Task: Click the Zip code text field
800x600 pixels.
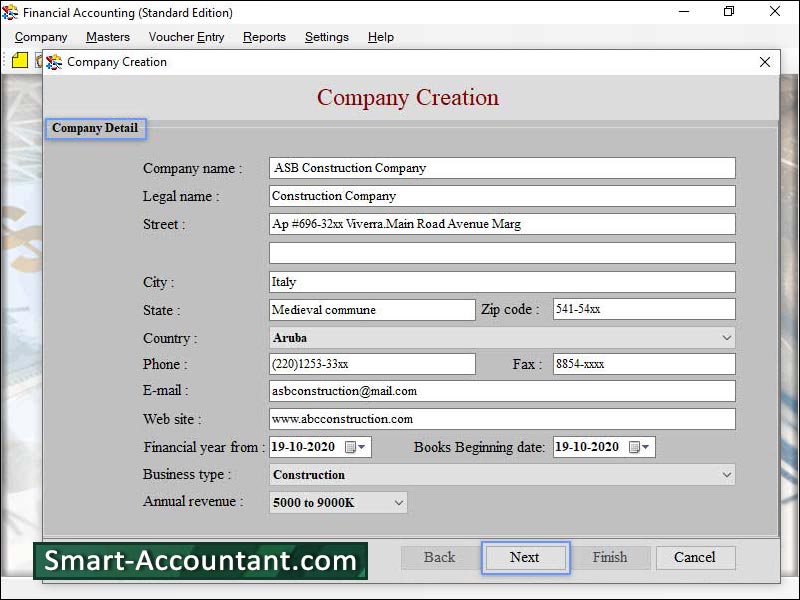Action: pyautogui.click(x=644, y=310)
